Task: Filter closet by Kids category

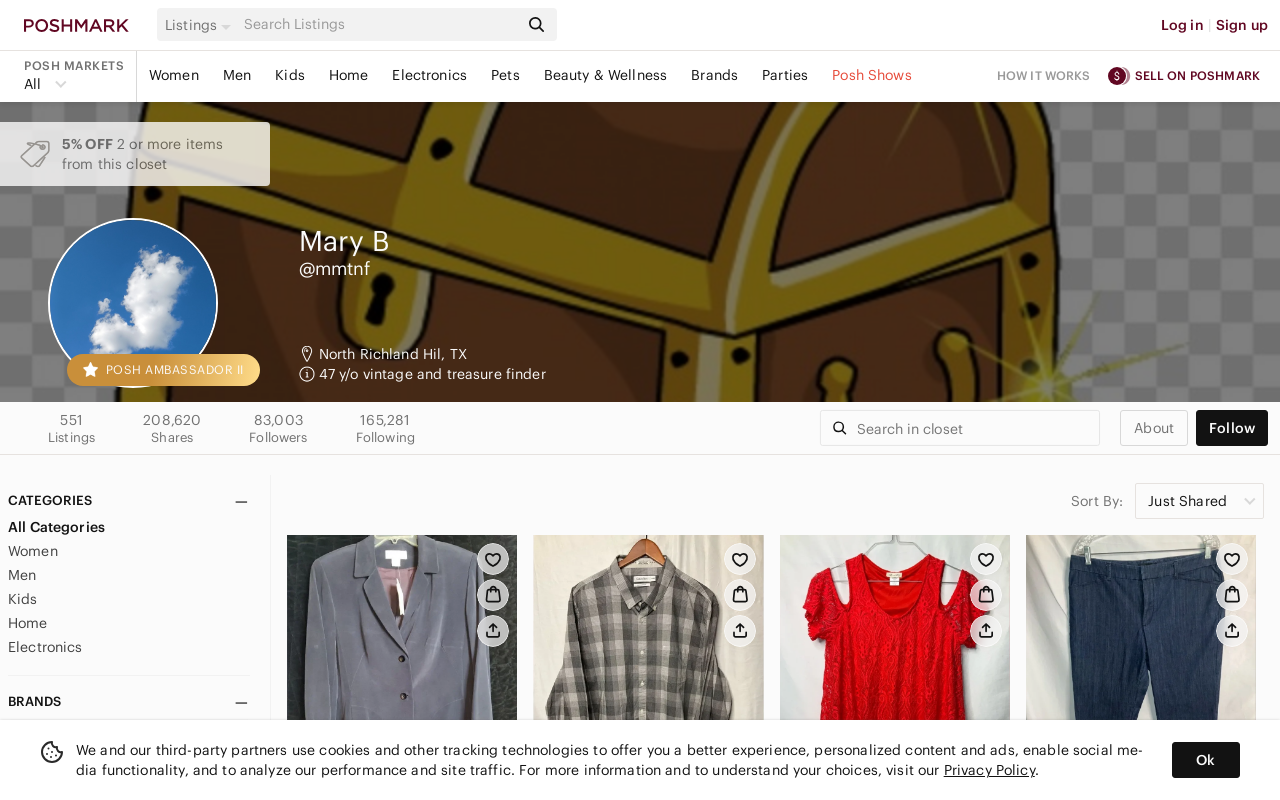Action: pos(22,599)
